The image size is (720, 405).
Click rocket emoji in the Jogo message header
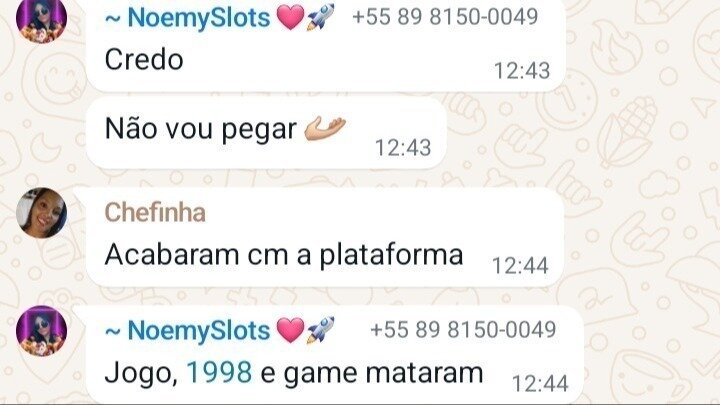tap(321, 330)
